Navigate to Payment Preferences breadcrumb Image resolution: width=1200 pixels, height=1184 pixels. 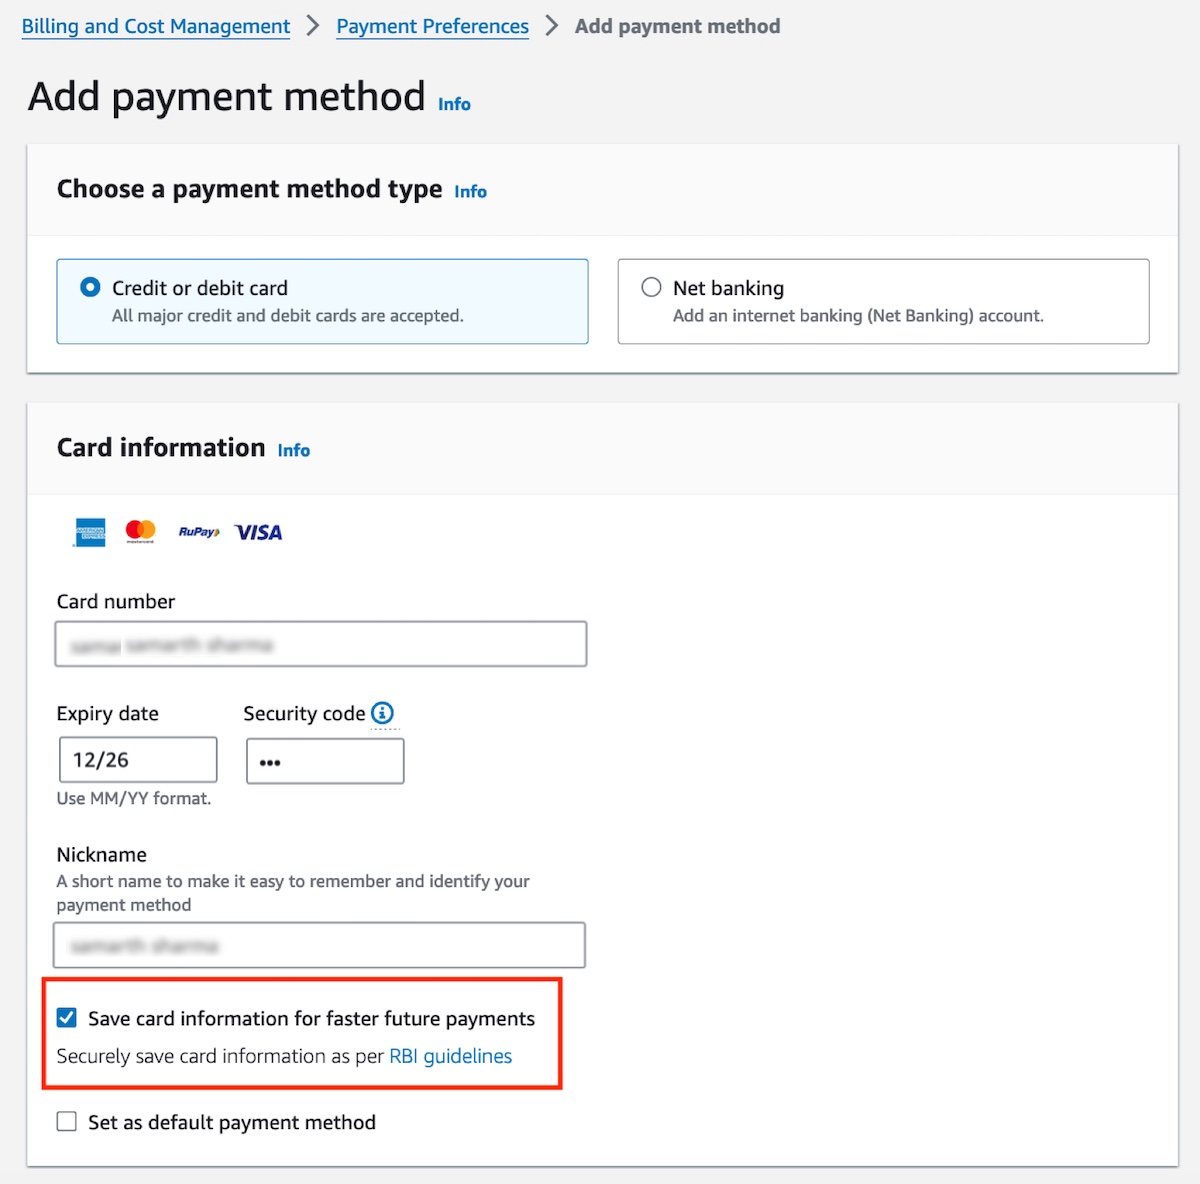[x=432, y=27]
